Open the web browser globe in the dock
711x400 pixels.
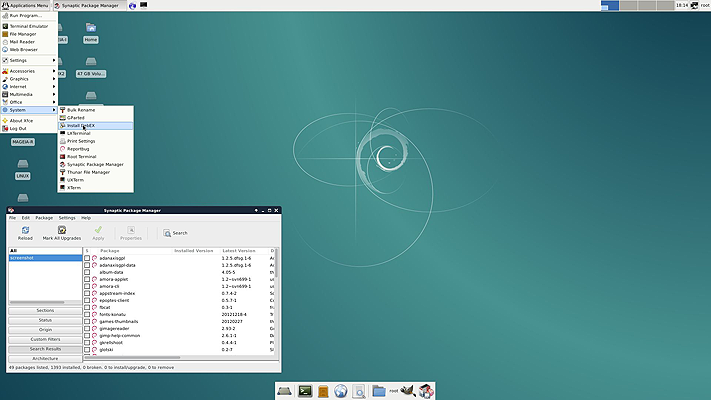pyautogui.click(x=341, y=390)
